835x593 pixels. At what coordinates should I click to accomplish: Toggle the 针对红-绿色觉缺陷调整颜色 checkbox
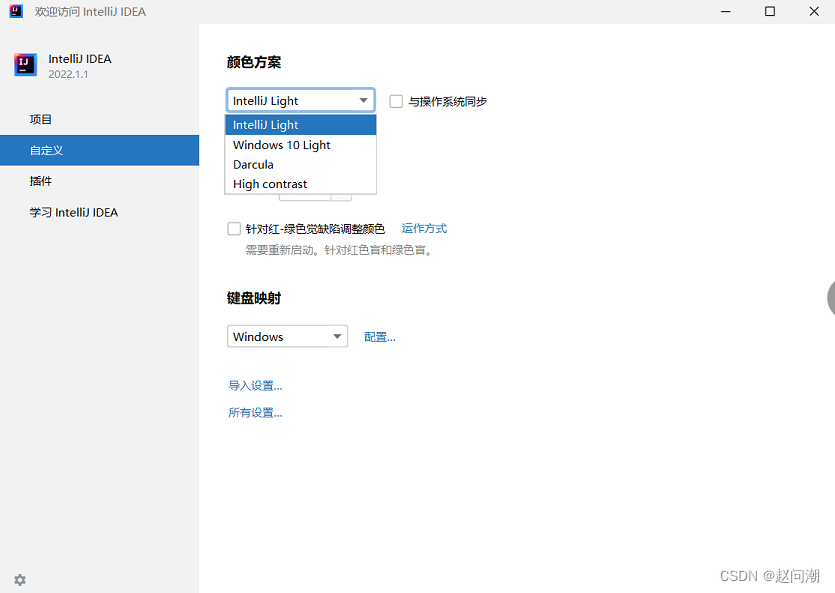pyautogui.click(x=234, y=229)
